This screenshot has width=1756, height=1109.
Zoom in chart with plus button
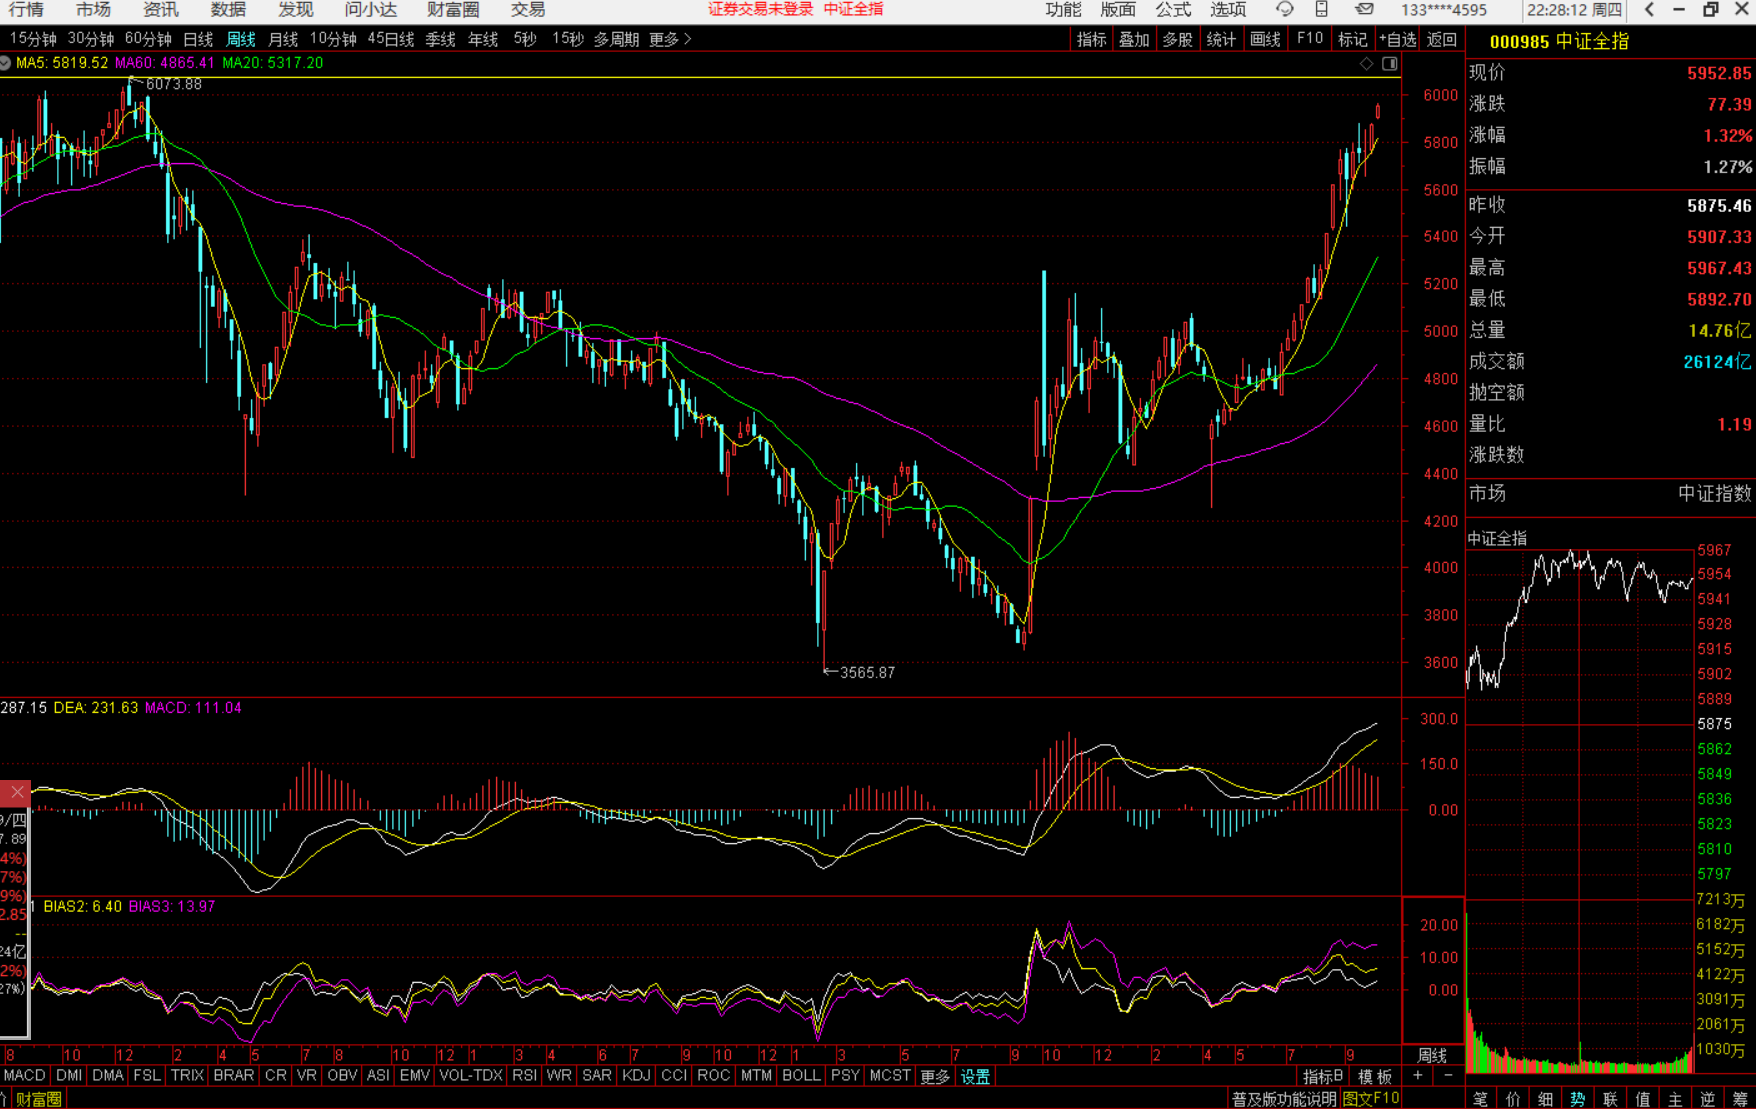[x=1418, y=1076]
